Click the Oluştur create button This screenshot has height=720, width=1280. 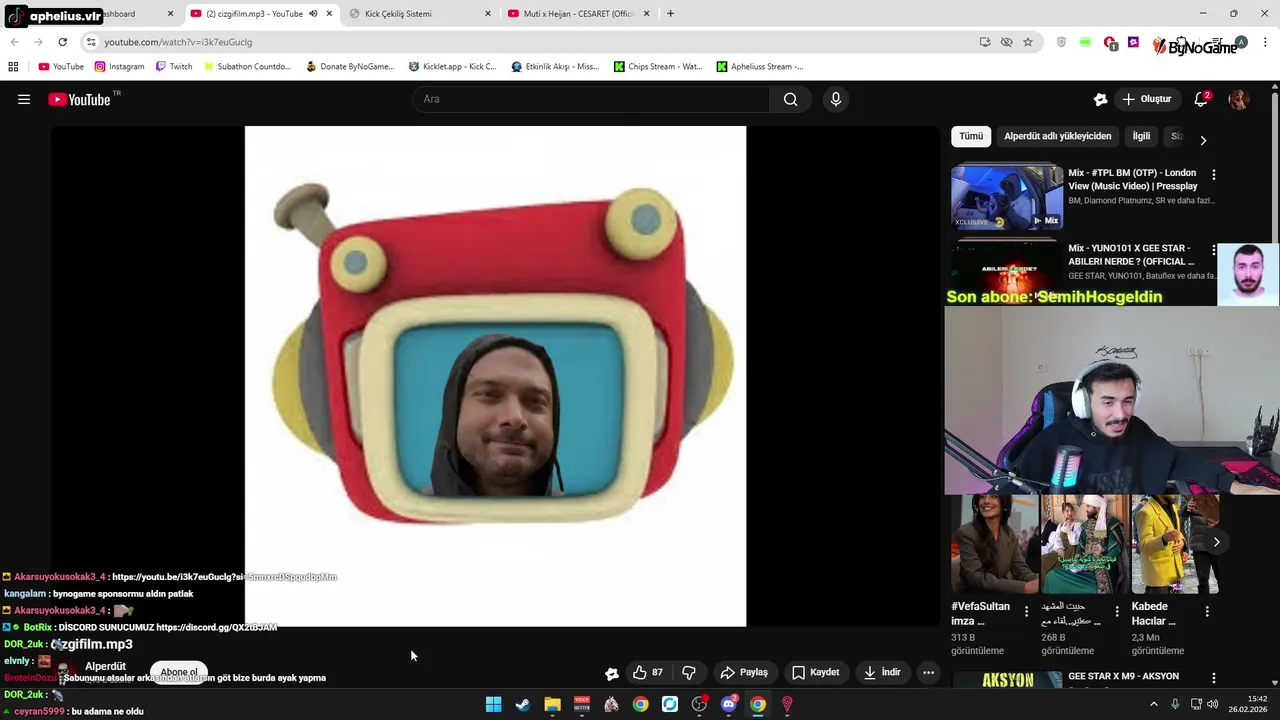click(x=1146, y=99)
